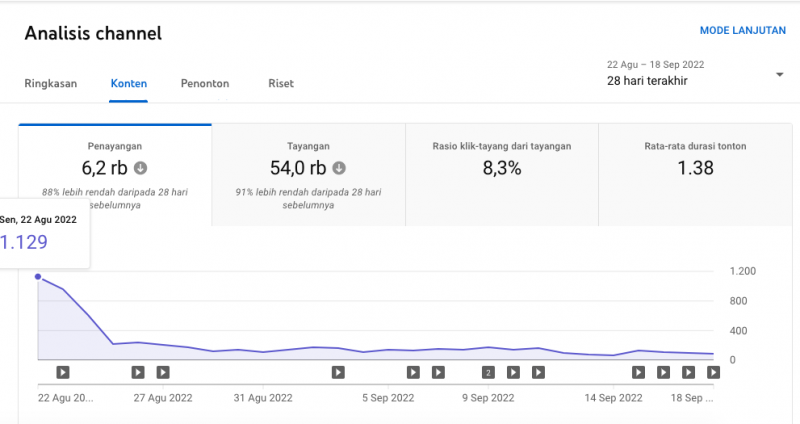800x424 pixels.
Task: Switch to the Ringkasan tab
Action: (50, 84)
